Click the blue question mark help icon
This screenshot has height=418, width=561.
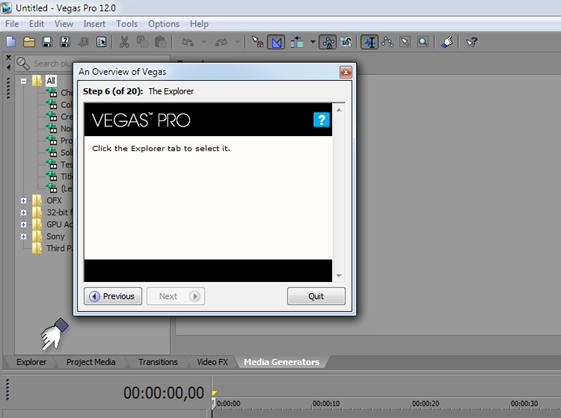pos(321,120)
